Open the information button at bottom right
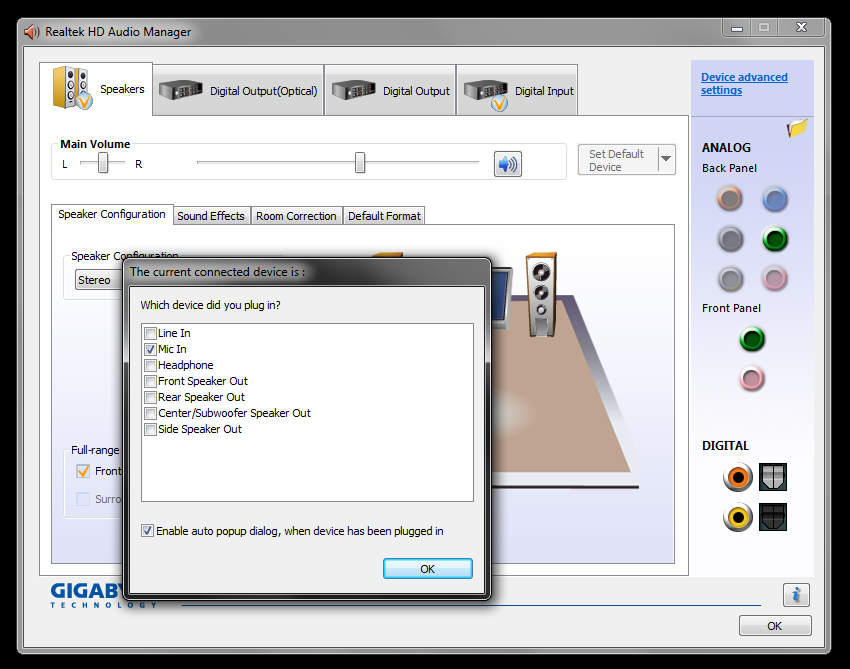 796,595
